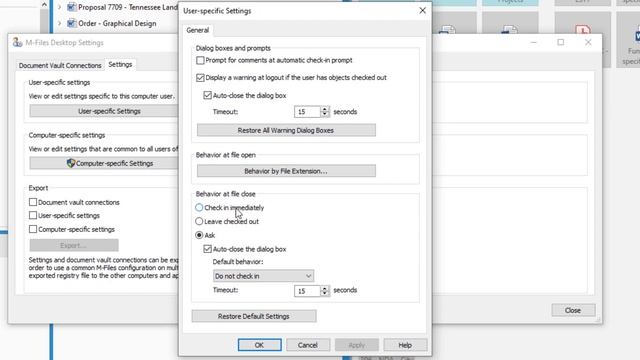Toggle Auto-close the dialog box under Ask
The width and height of the screenshot is (640, 360).
pos(207,249)
